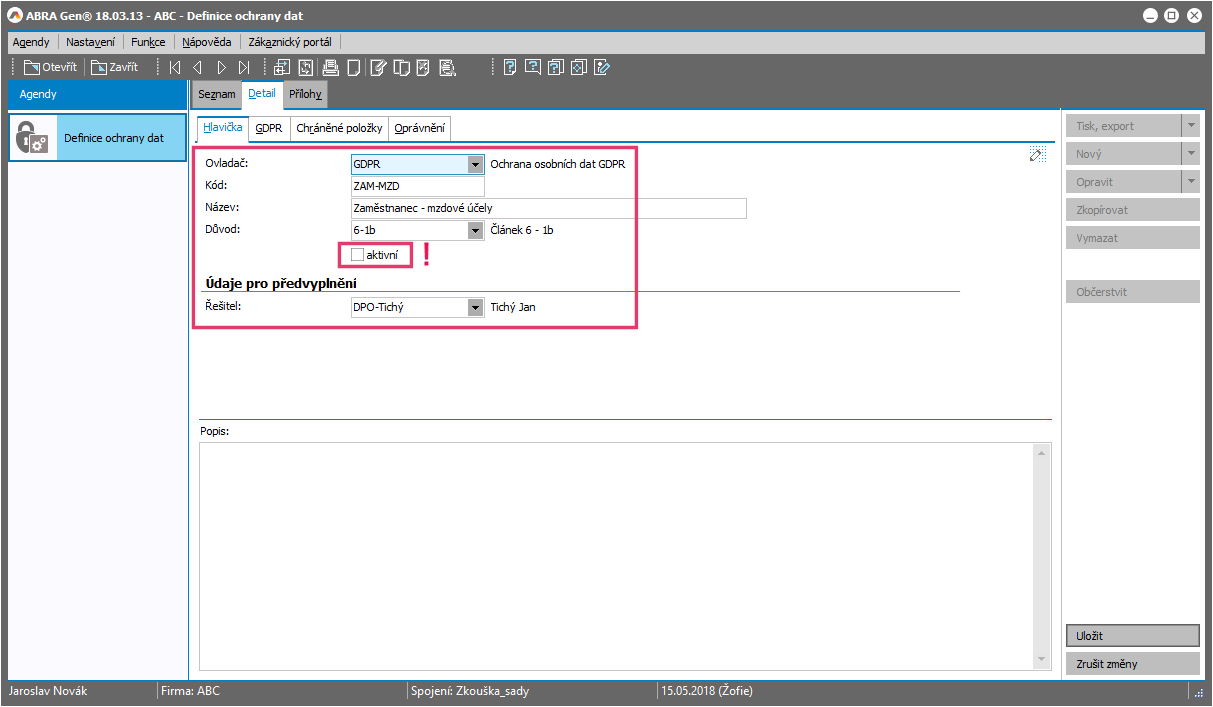1213x707 pixels.
Task: Click the Otevřít toolbar button
Action: click(x=50, y=68)
